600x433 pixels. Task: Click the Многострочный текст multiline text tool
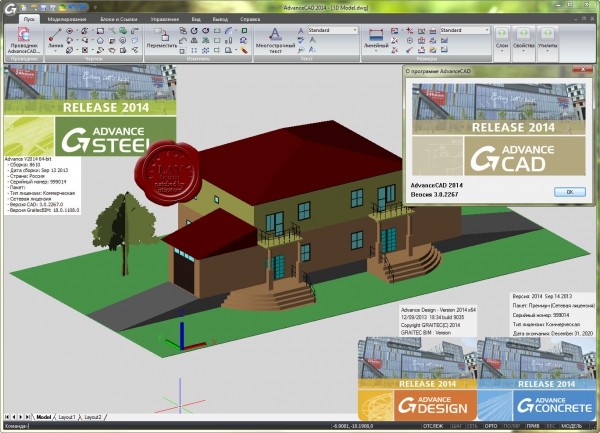coord(275,40)
